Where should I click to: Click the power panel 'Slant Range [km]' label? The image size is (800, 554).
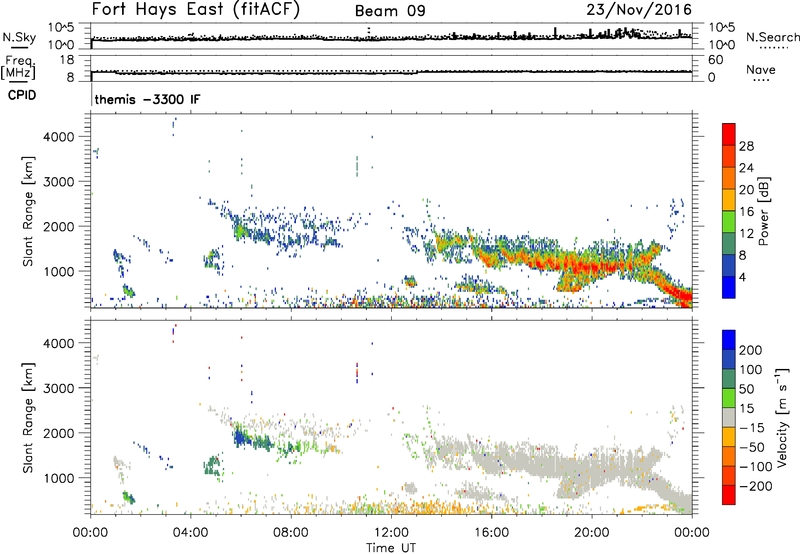(28, 211)
